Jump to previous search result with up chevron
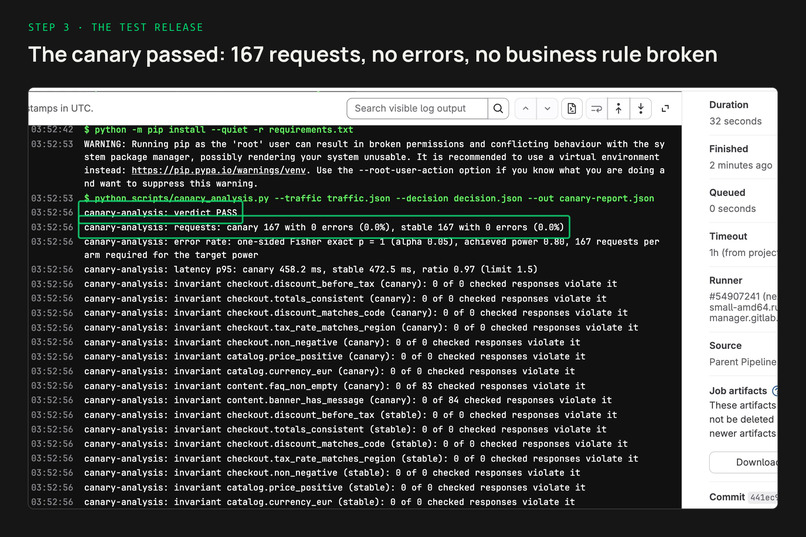This screenshot has width=806, height=537. 525,108
